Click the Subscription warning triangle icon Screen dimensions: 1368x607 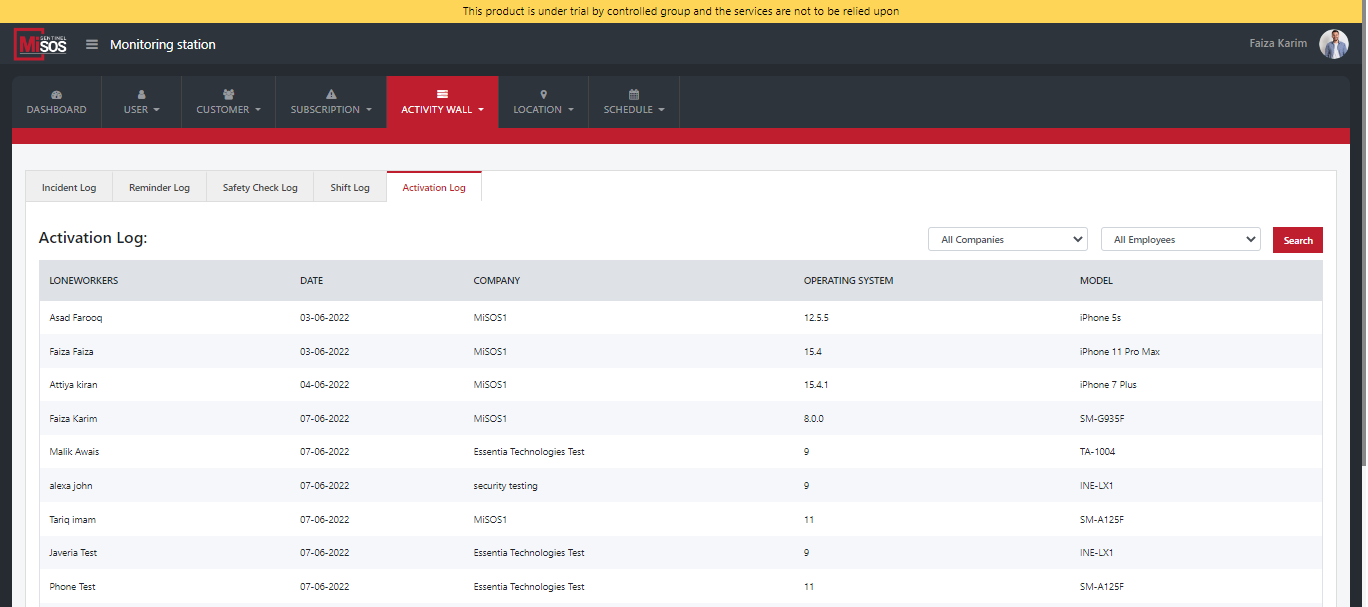tap(331, 94)
